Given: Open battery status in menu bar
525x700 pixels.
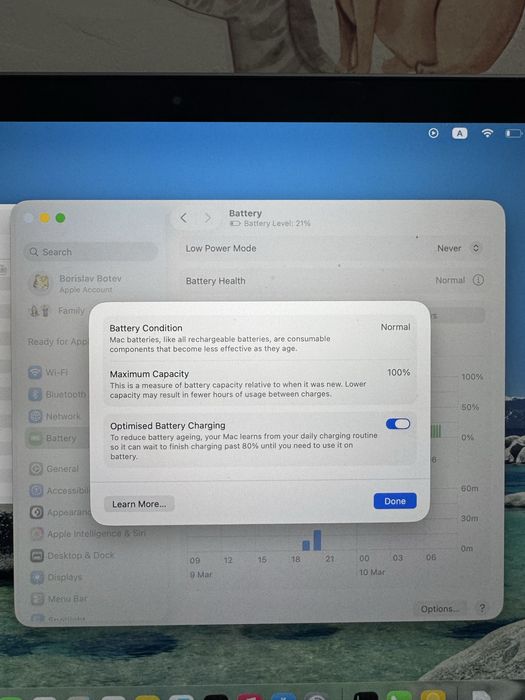Looking at the screenshot, I should 513,133.
